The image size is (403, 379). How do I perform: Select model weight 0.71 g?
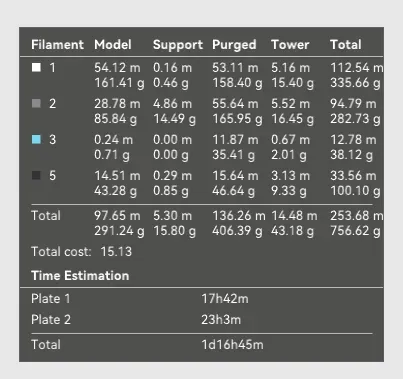tap(112, 155)
